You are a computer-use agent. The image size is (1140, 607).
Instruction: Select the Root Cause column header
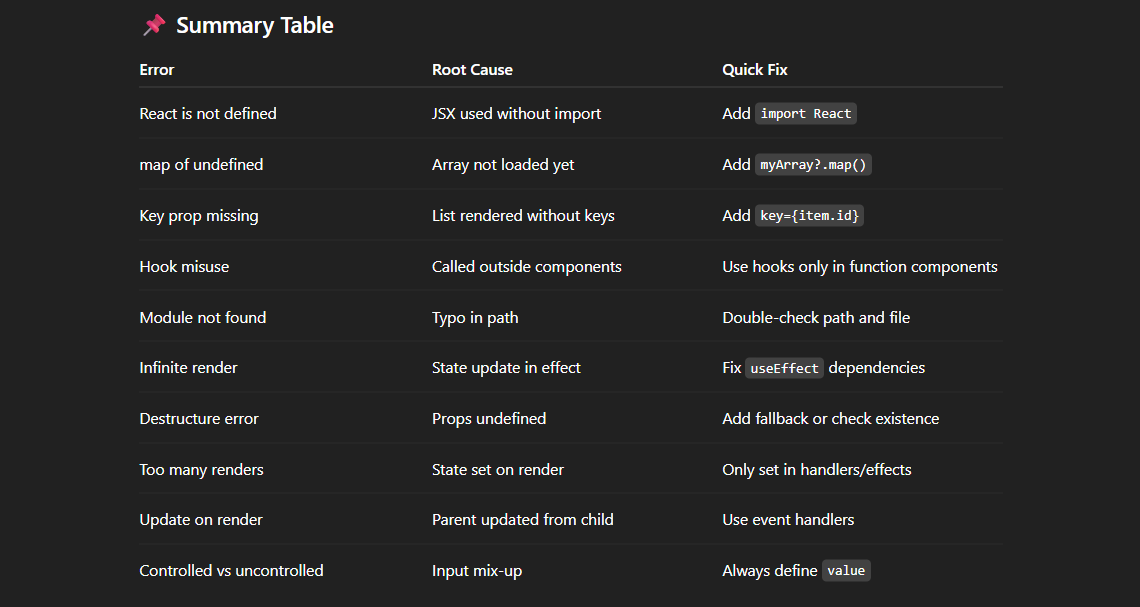[x=472, y=70]
